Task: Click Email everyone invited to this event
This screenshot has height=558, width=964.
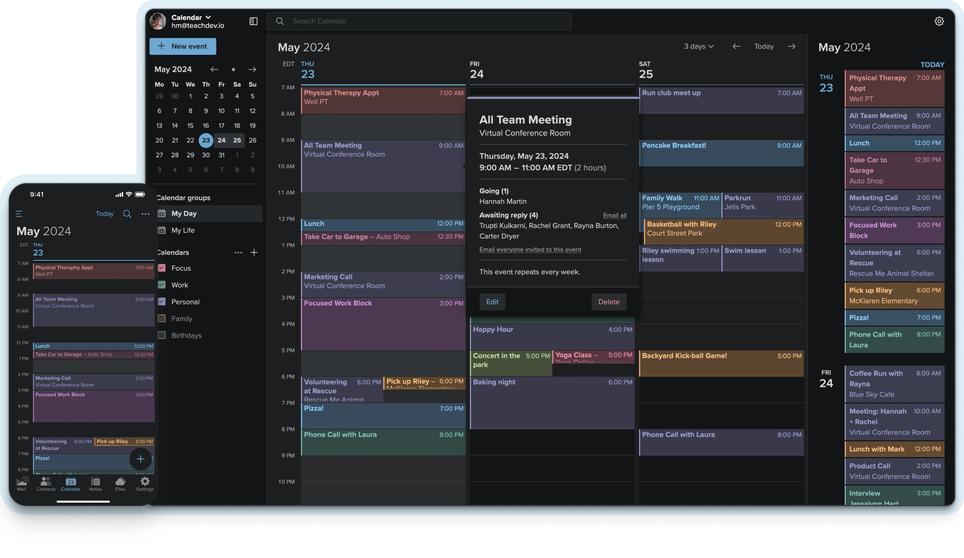Action: [x=530, y=250]
